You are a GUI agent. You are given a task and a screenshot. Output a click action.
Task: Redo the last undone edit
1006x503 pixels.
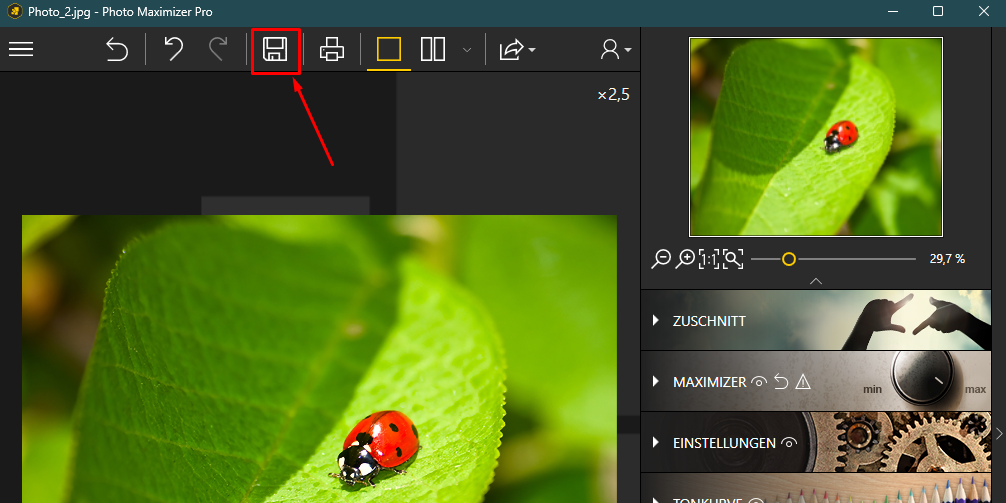tap(219, 49)
